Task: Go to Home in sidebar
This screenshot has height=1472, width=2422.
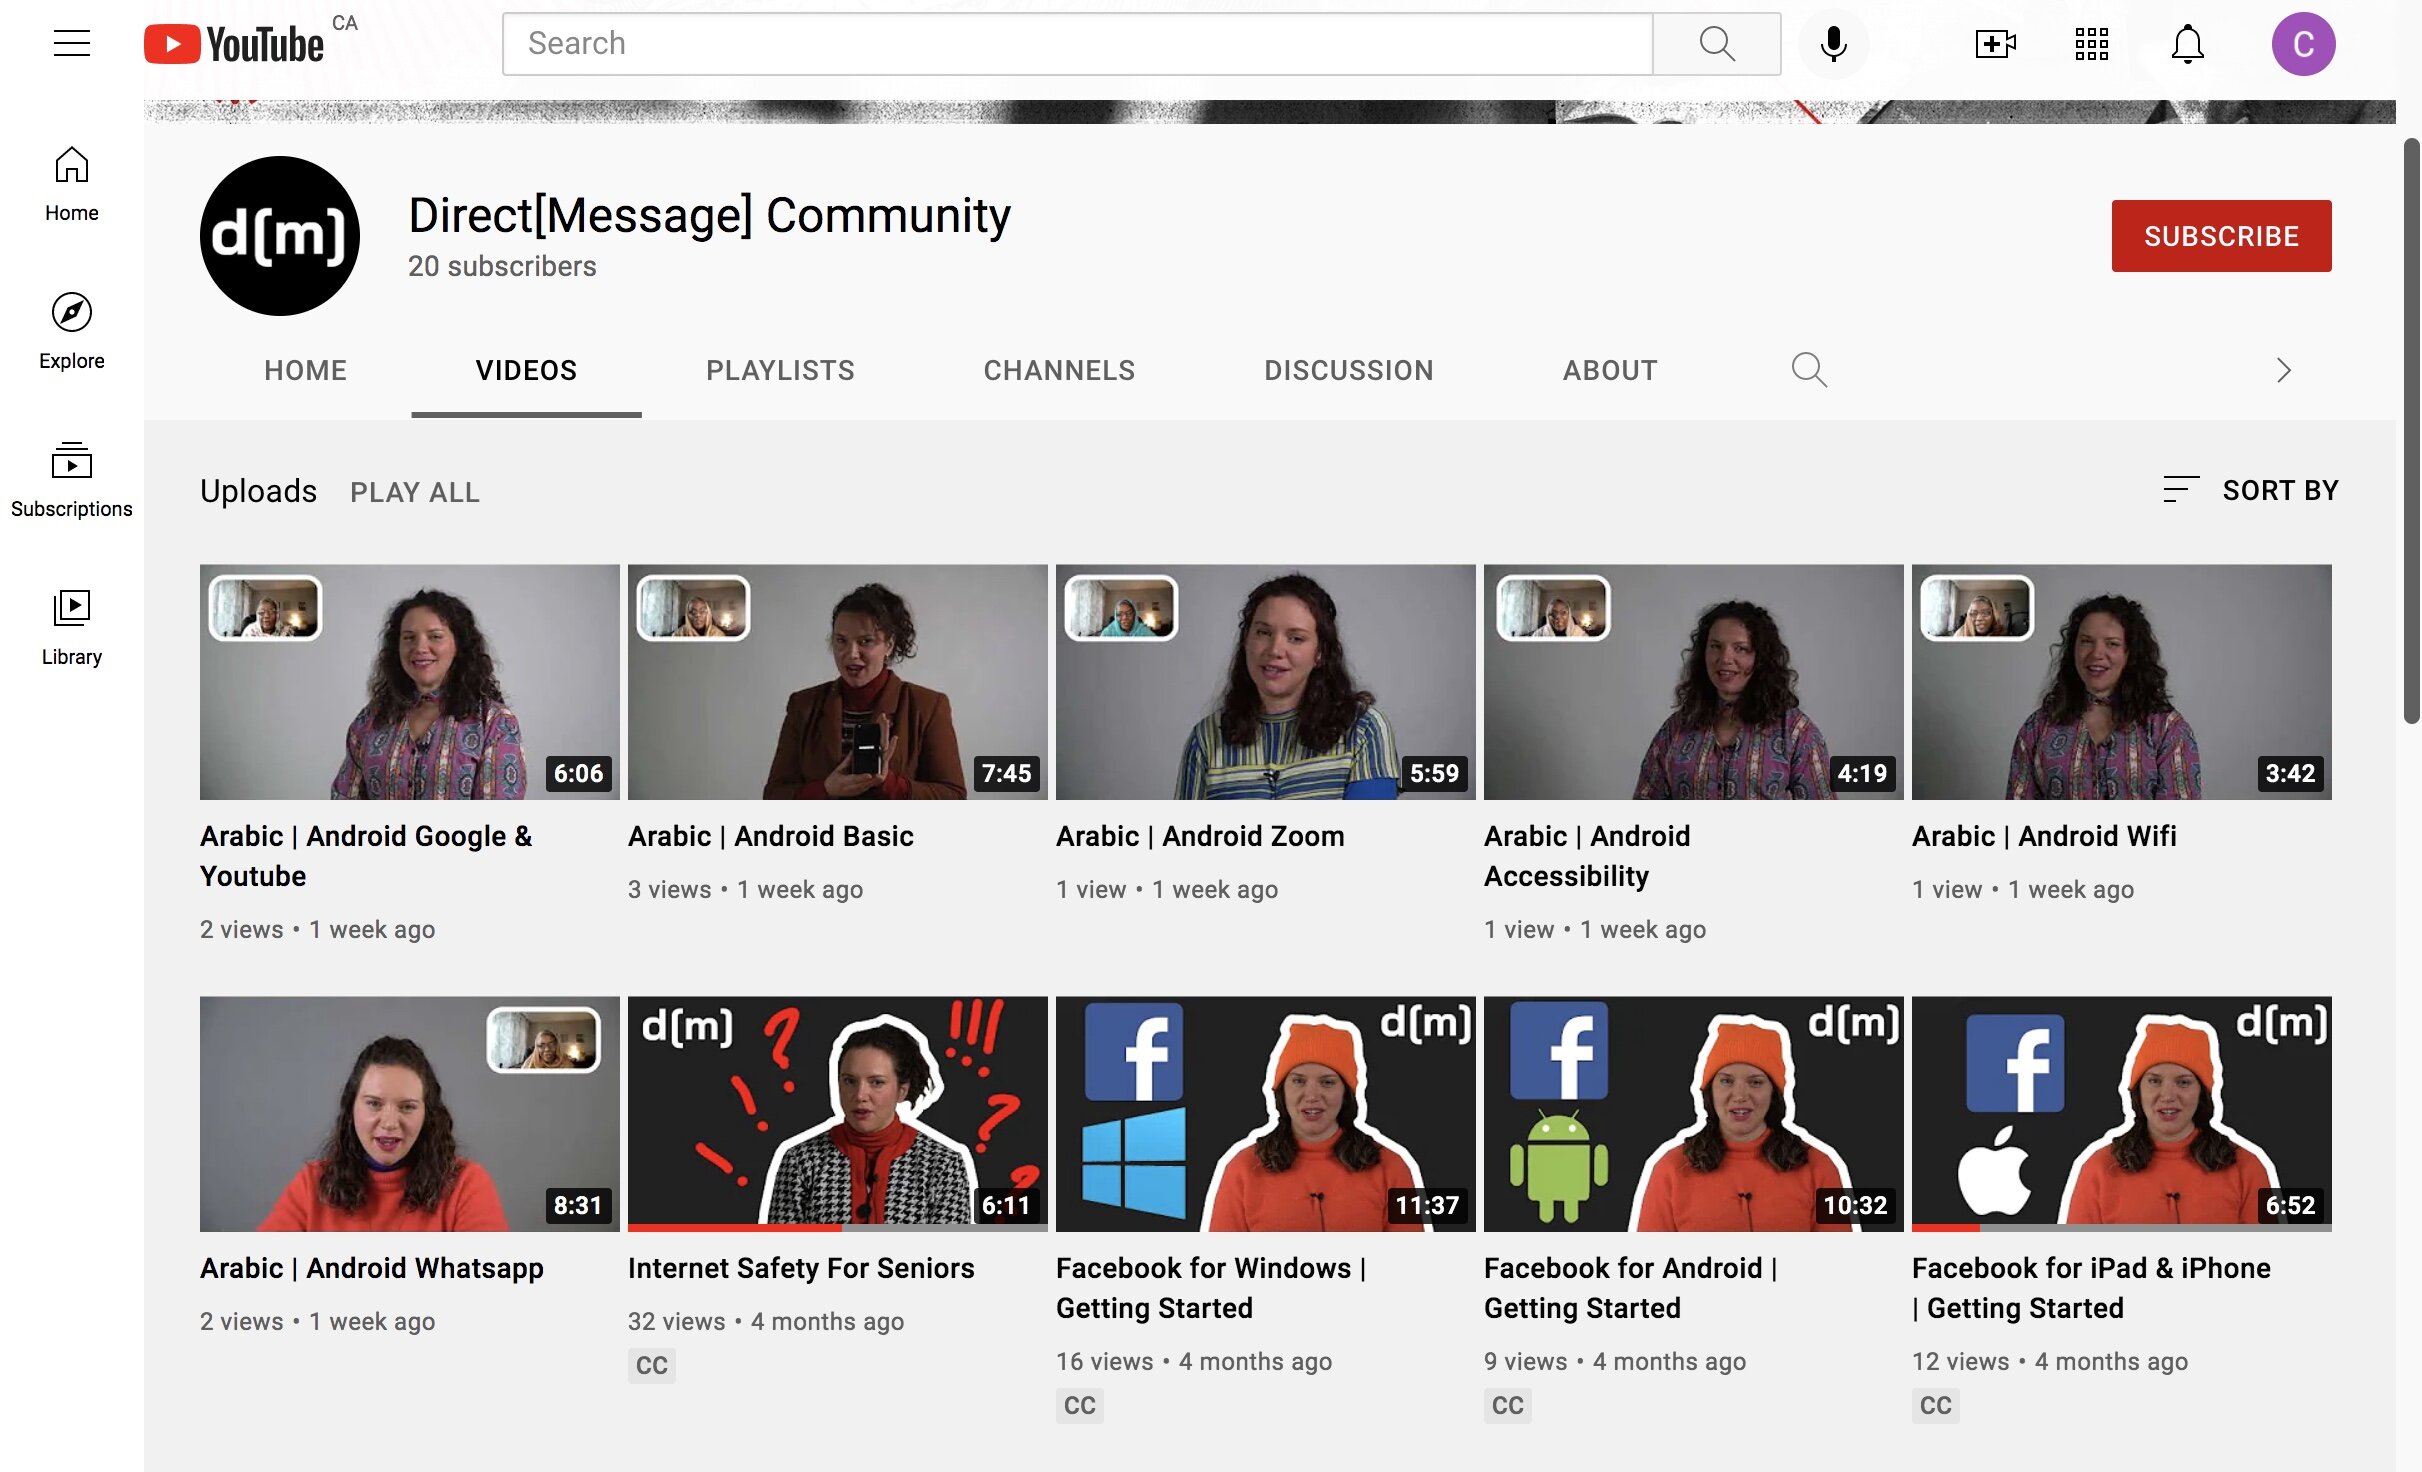Action: (x=71, y=184)
